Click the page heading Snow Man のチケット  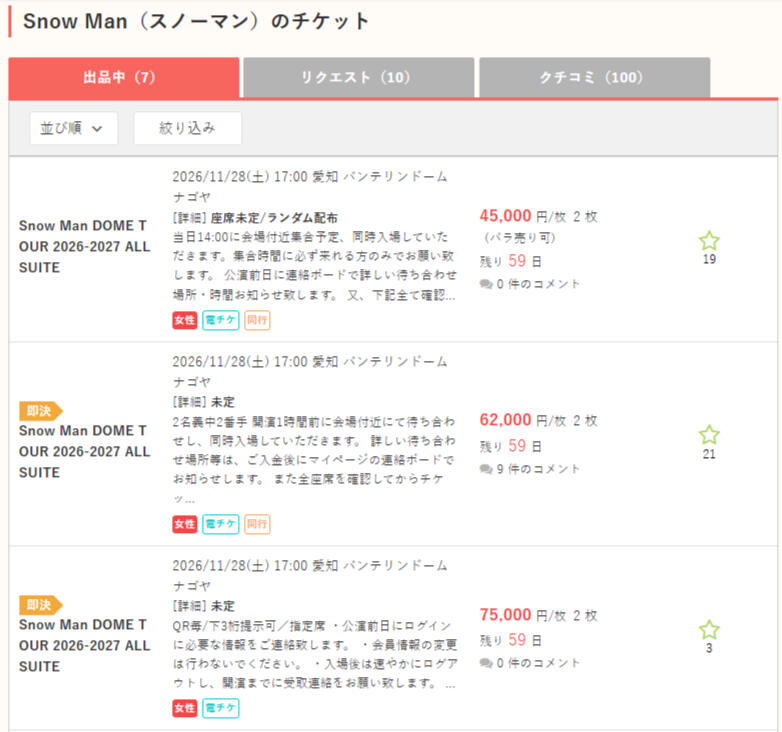click(196, 21)
